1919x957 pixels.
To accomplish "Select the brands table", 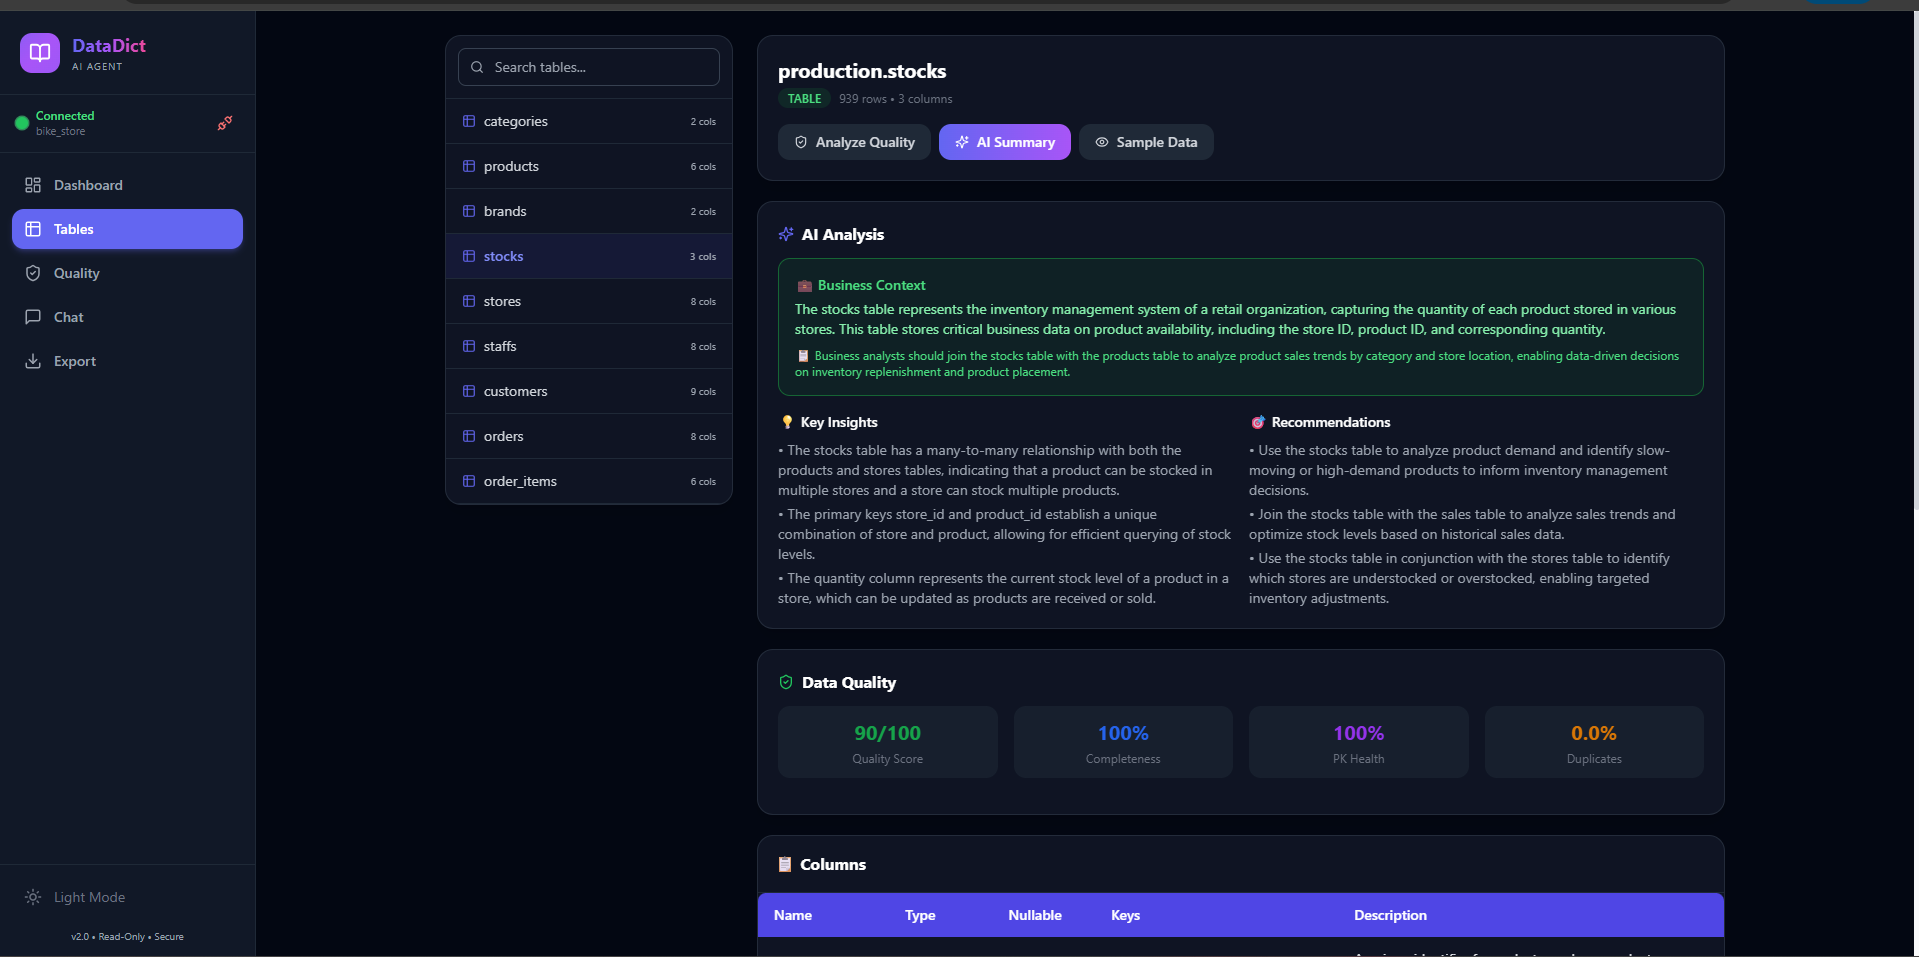I will tap(589, 211).
